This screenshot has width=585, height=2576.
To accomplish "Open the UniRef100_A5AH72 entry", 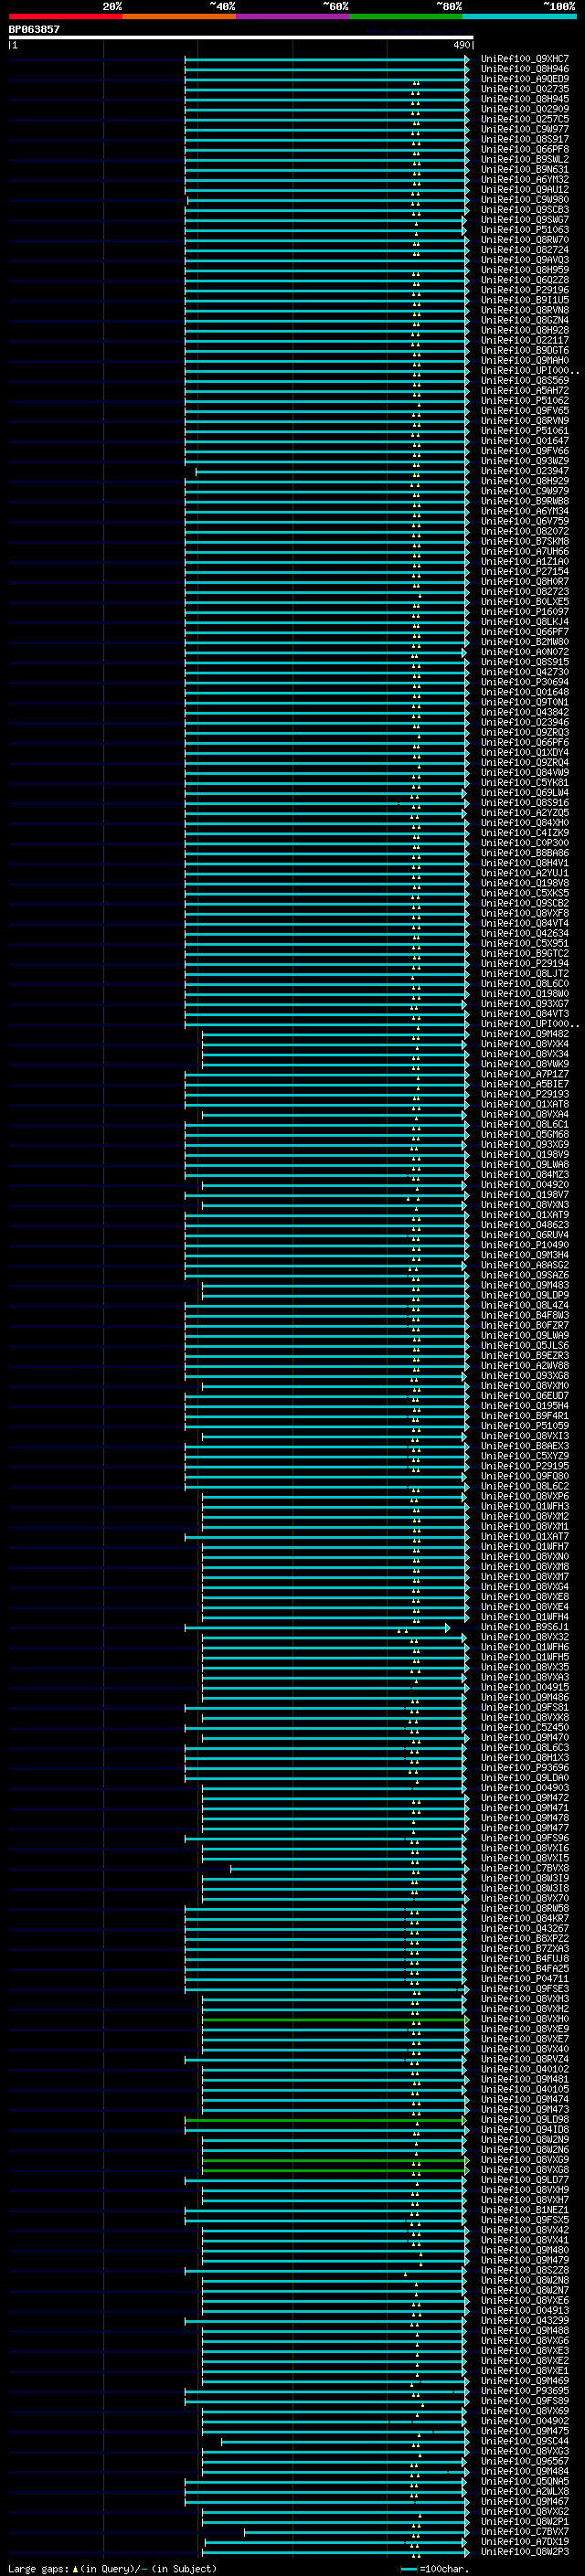I will tap(524, 390).
